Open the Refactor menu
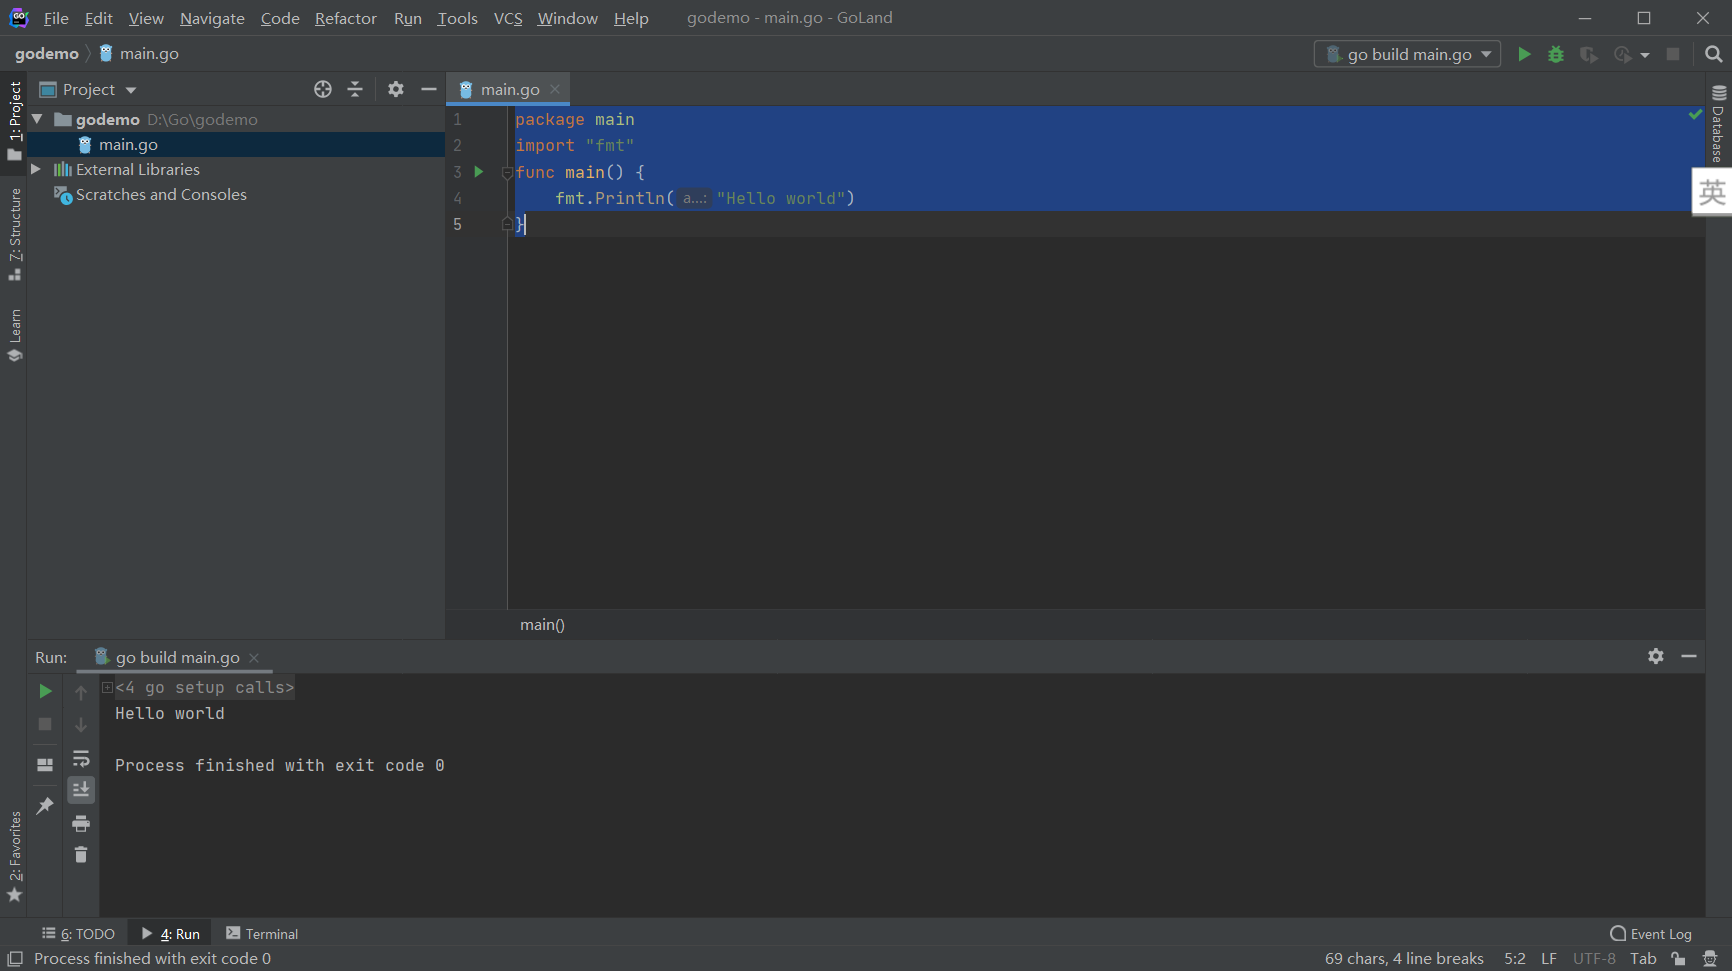The image size is (1732, 971). coord(345,18)
